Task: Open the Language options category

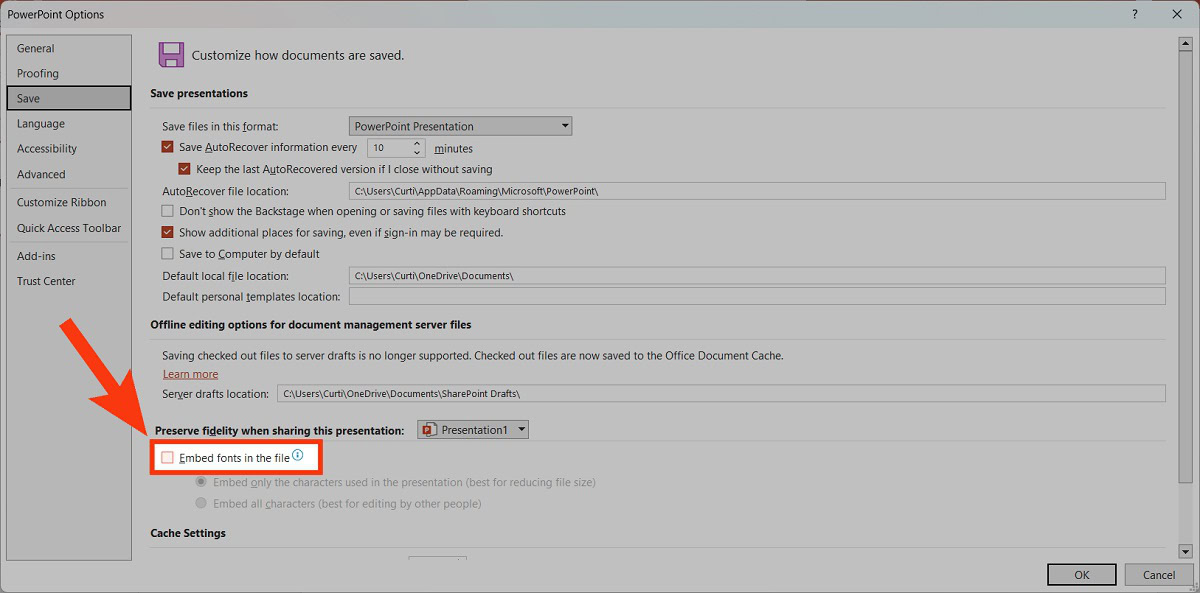Action: 68,124
